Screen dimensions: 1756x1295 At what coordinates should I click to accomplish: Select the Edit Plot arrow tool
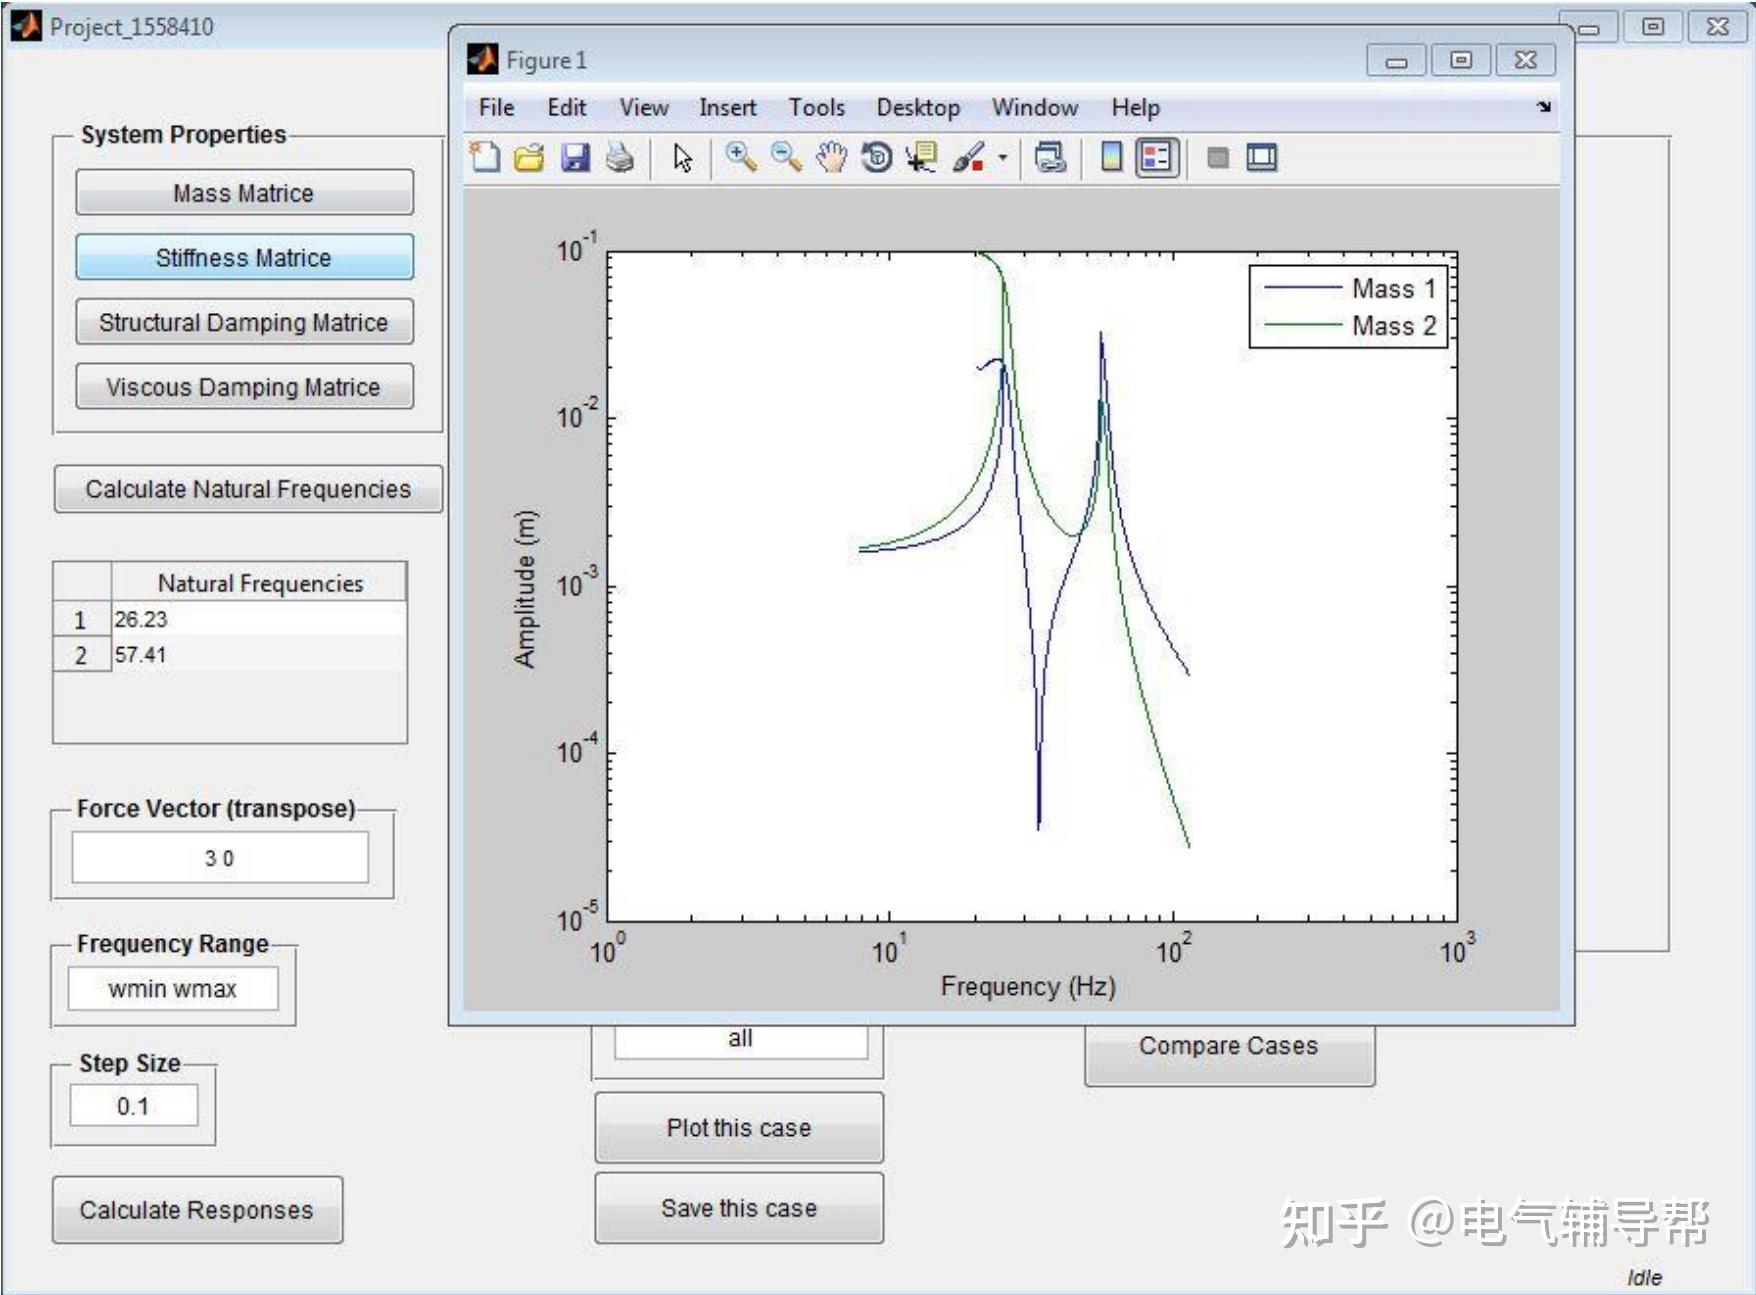coord(685,157)
